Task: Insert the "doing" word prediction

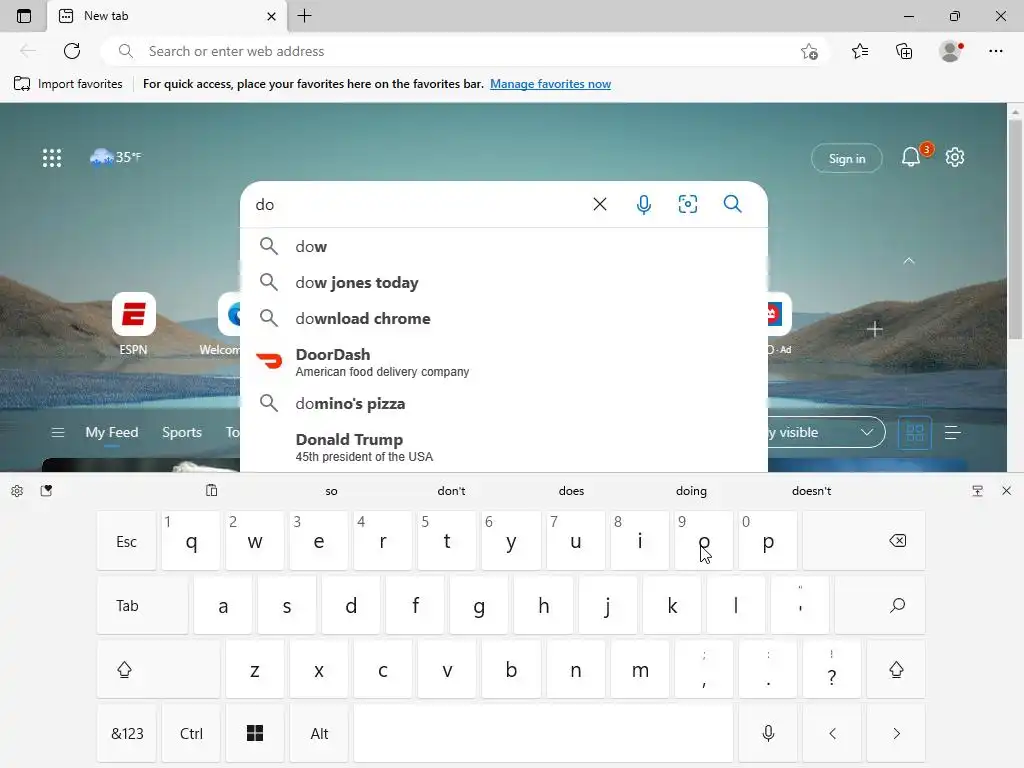Action: pos(691,490)
